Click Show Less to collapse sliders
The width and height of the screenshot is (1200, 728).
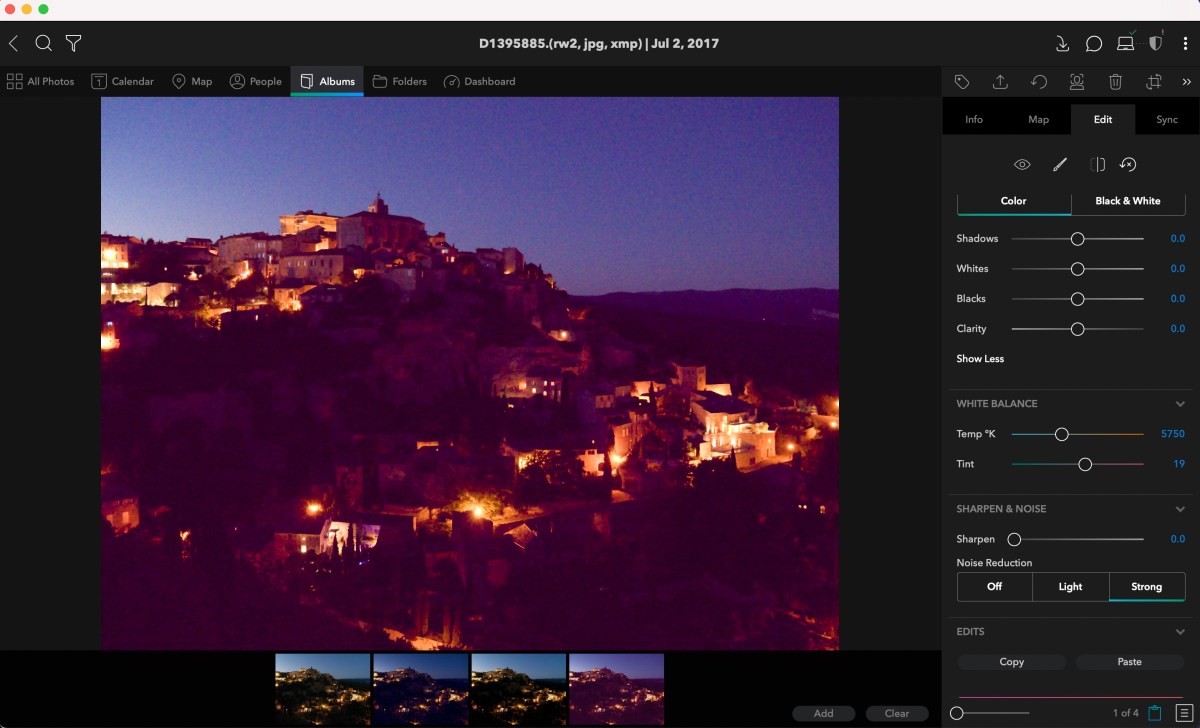coord(980,359)
